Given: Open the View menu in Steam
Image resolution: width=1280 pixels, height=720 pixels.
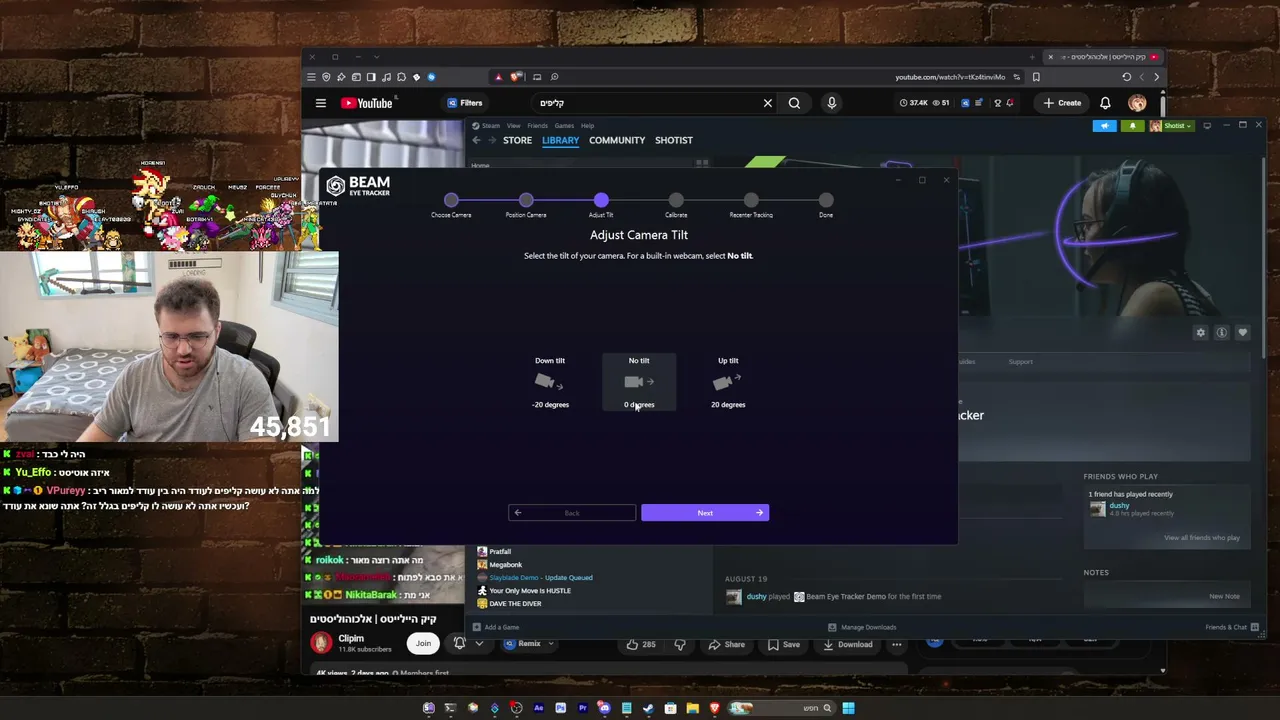Looking at the screenshot, I should click(513, 126).
